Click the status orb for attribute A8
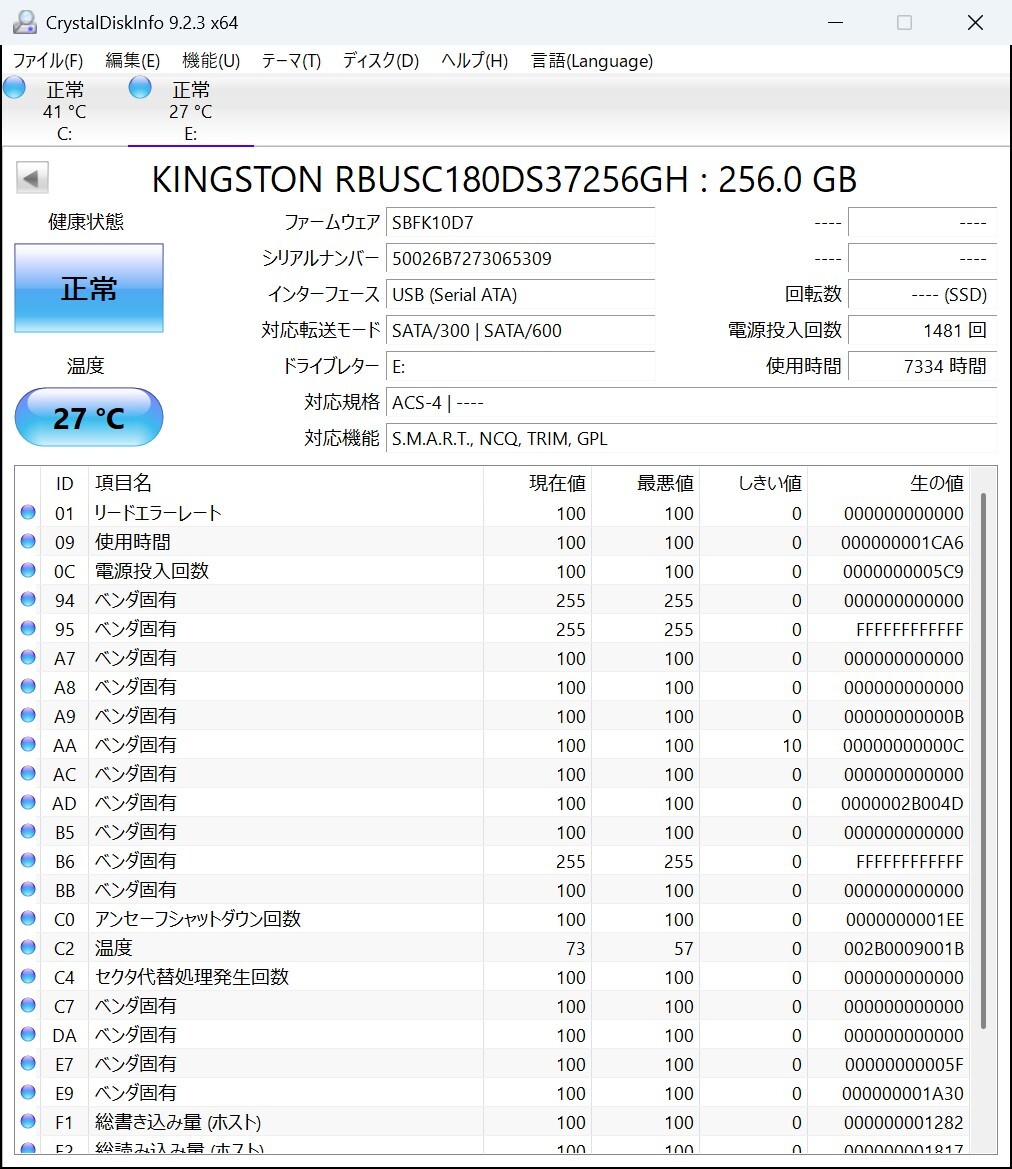The image size is (1012, 1169). [x=28, y=687]
